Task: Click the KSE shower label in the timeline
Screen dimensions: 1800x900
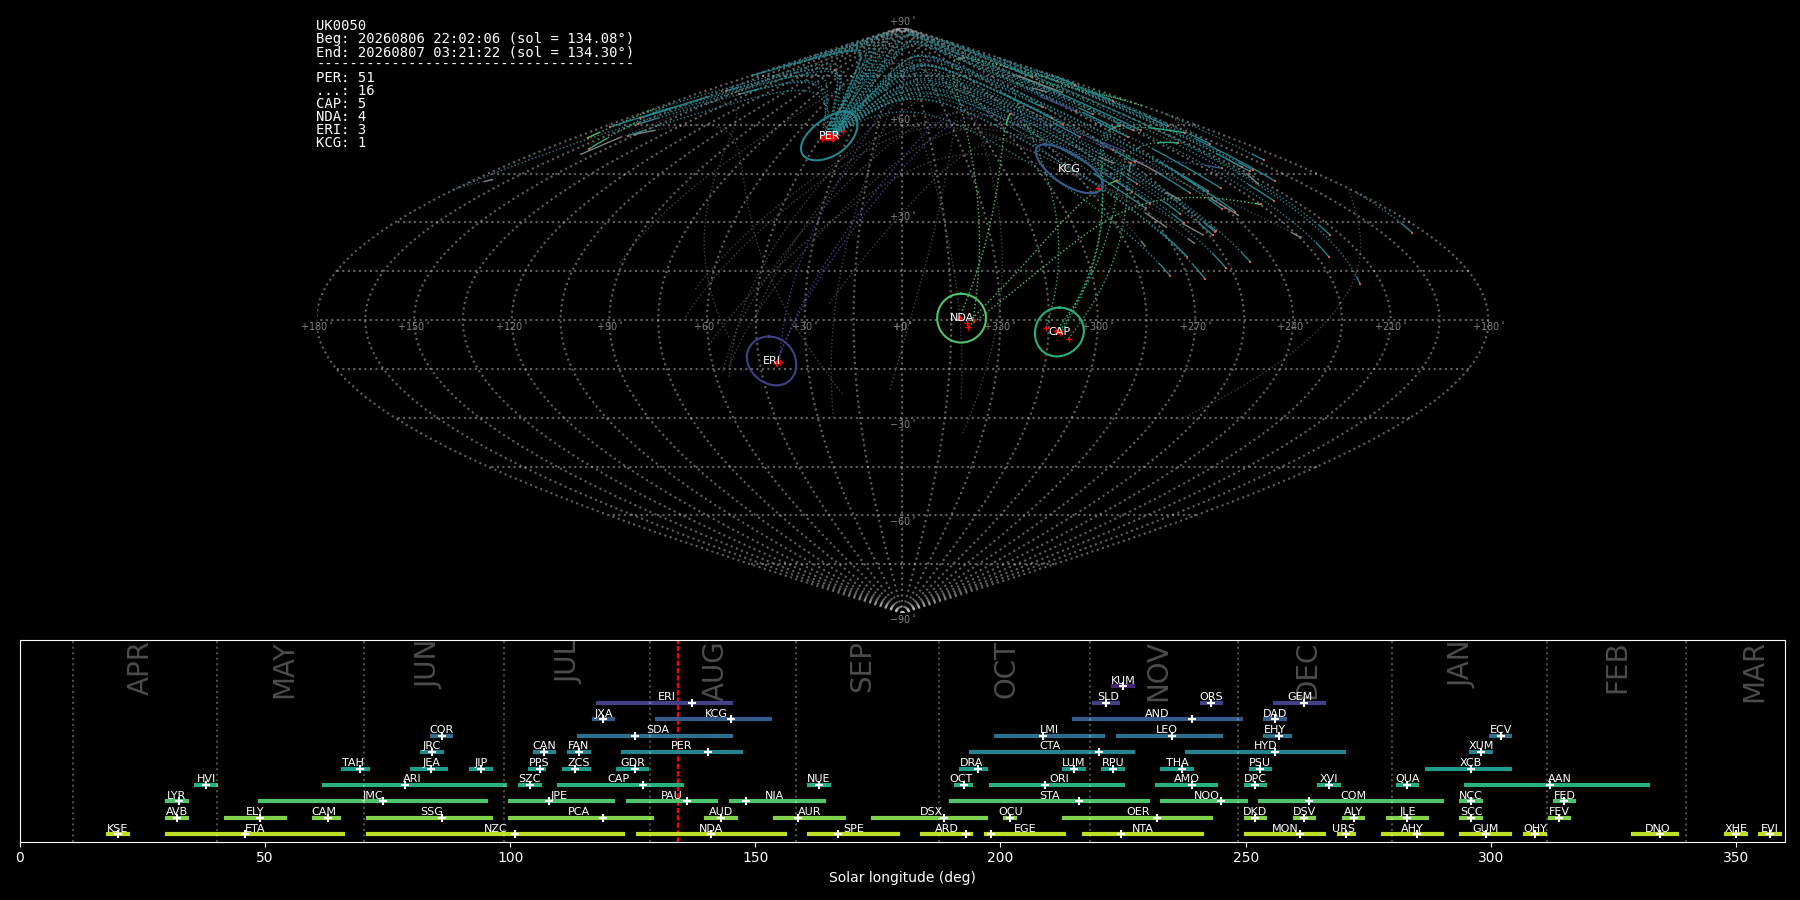Action: point(117,829)
